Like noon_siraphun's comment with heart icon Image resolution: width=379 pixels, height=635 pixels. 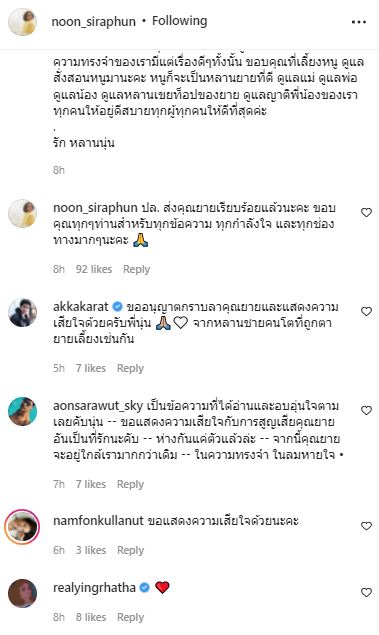[366, 213]
